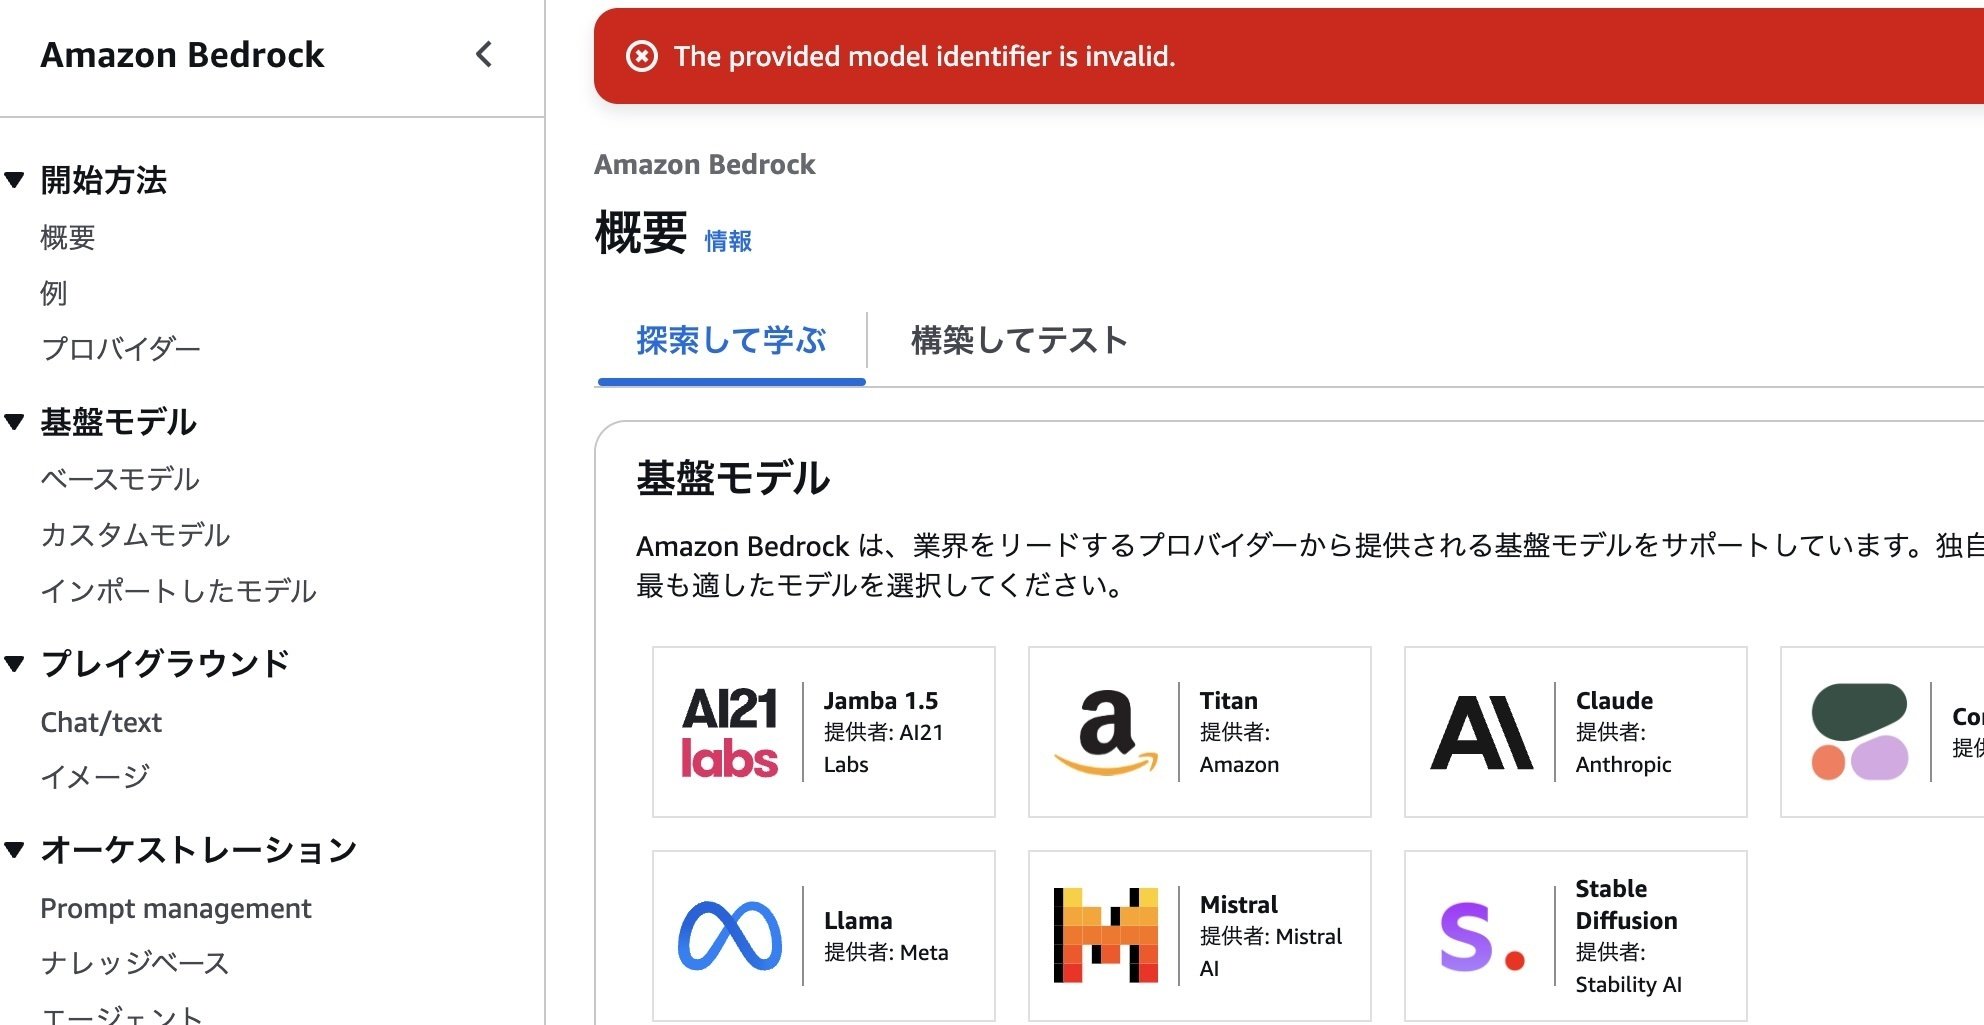Screen dimensions: 1984x1025
Task: Collapse the プレイグラウンド section
Action: [16, 661]
